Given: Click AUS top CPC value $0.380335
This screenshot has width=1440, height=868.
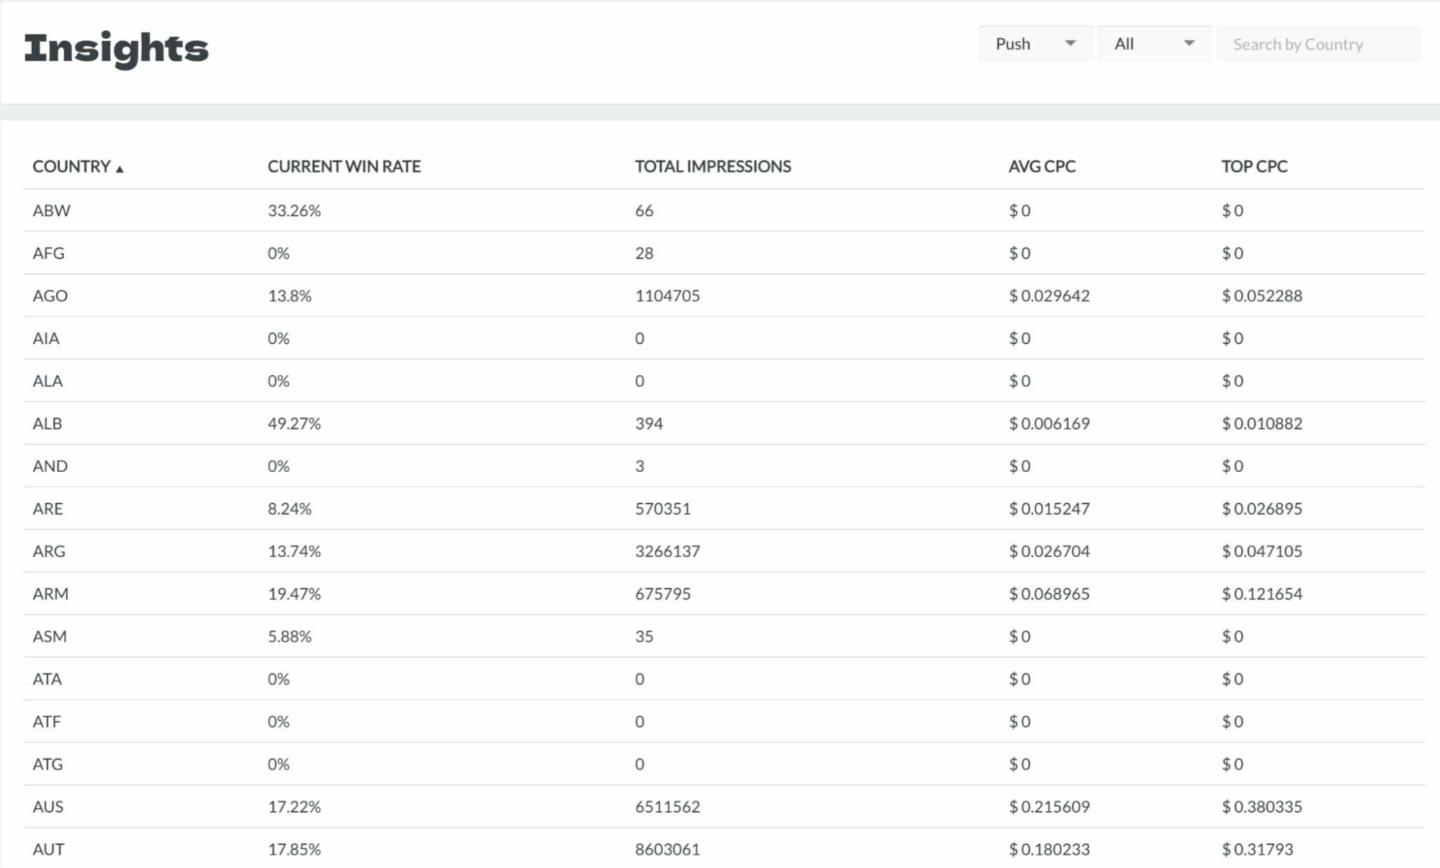Looking at the screenshot, I should pos(1261,807).
